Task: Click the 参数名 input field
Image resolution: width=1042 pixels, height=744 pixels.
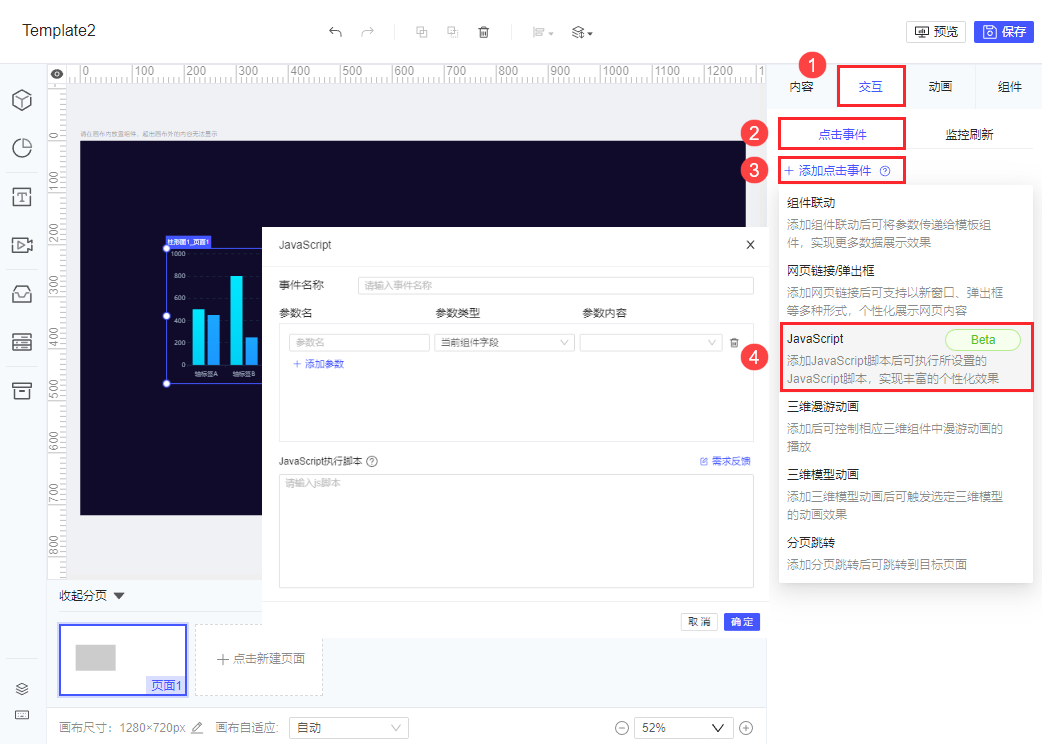Action: point(360,343)
